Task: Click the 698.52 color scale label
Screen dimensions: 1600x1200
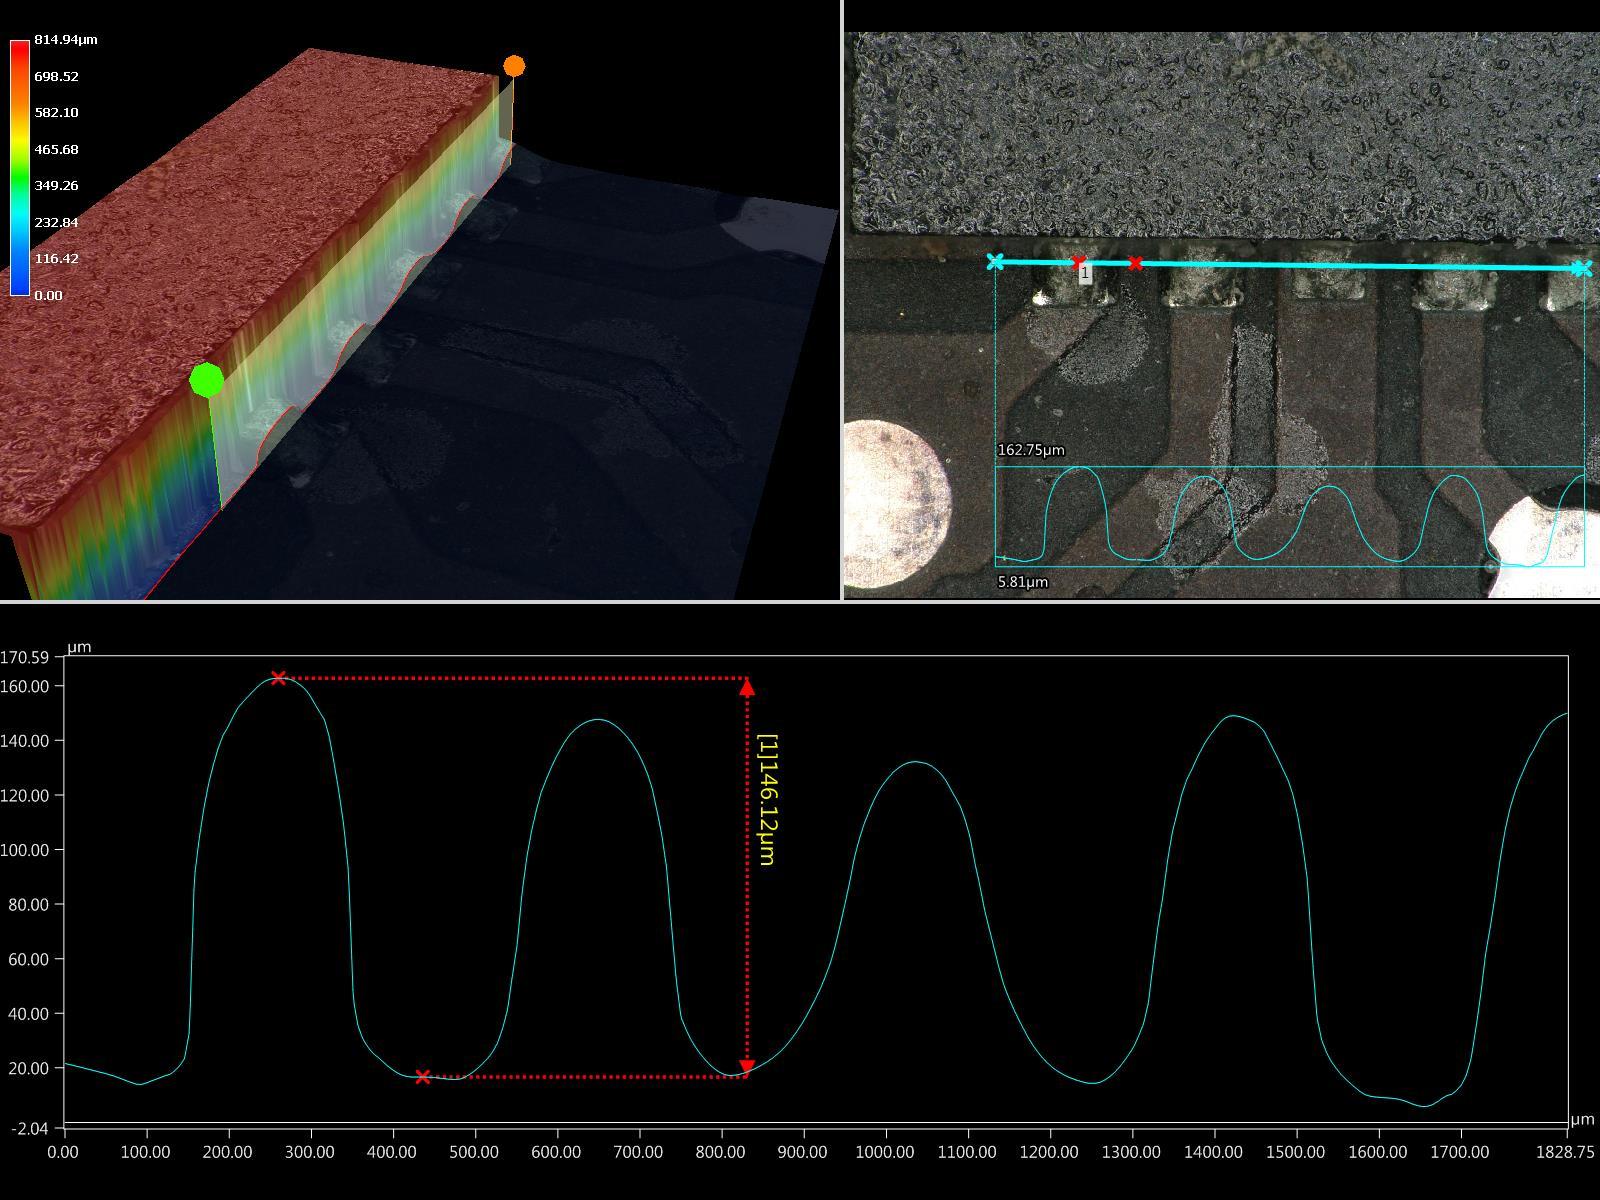Action: pyautogui.click(x=56, y=76)
